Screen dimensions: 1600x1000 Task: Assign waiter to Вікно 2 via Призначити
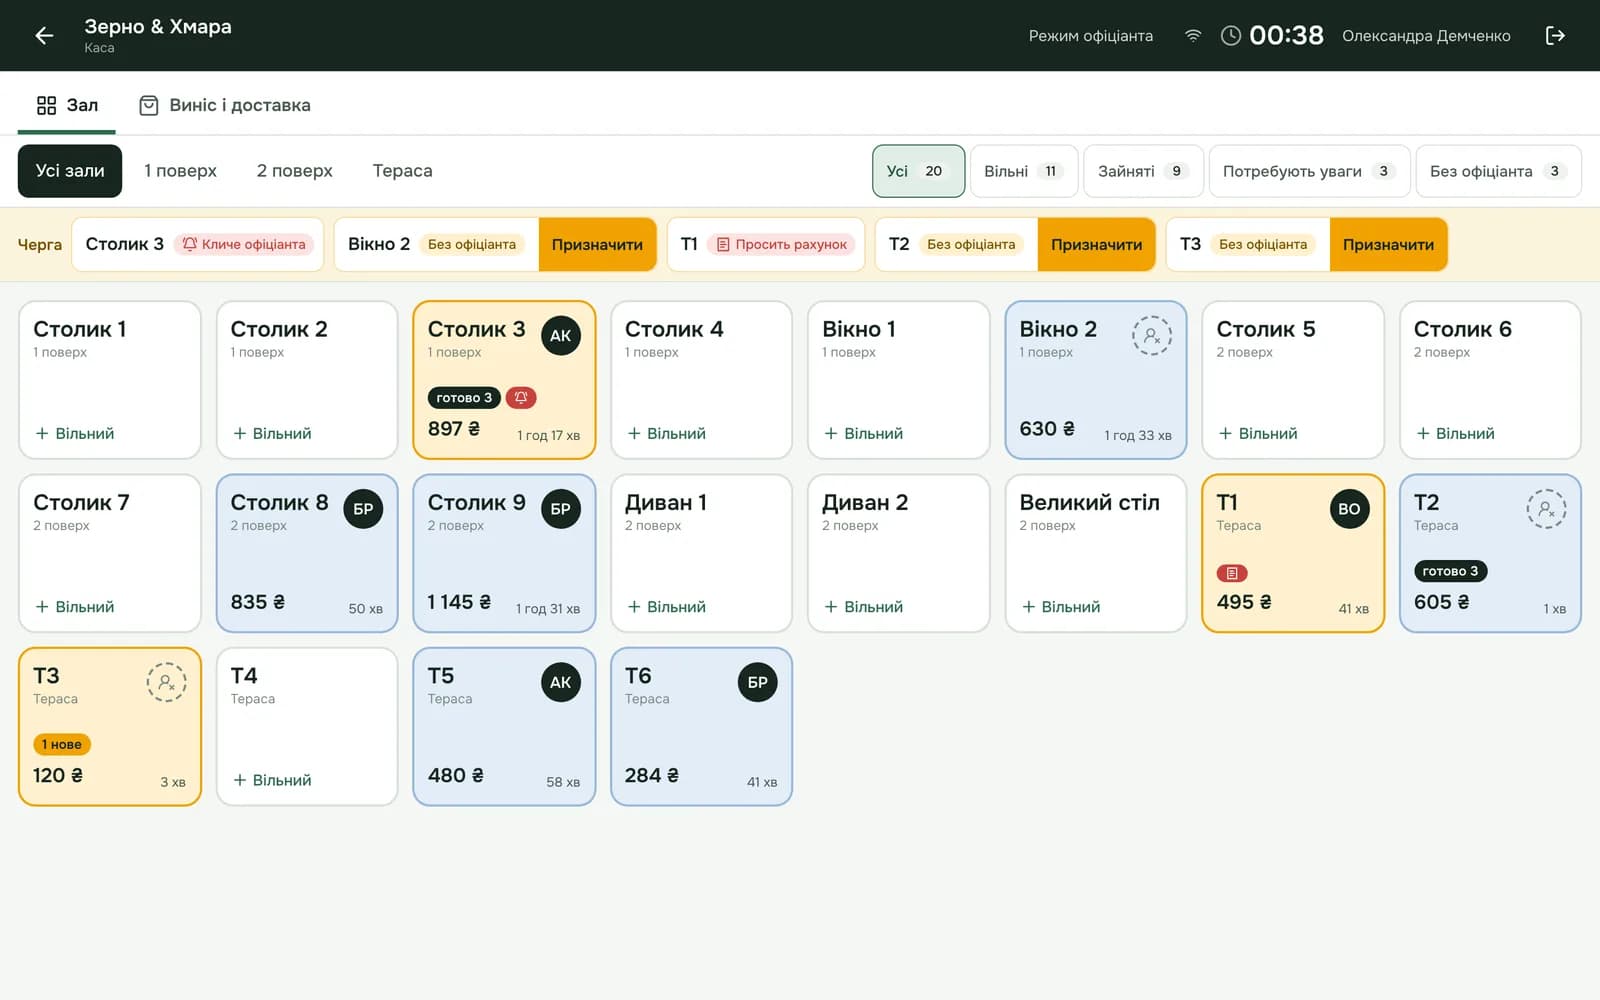point(597,245)
